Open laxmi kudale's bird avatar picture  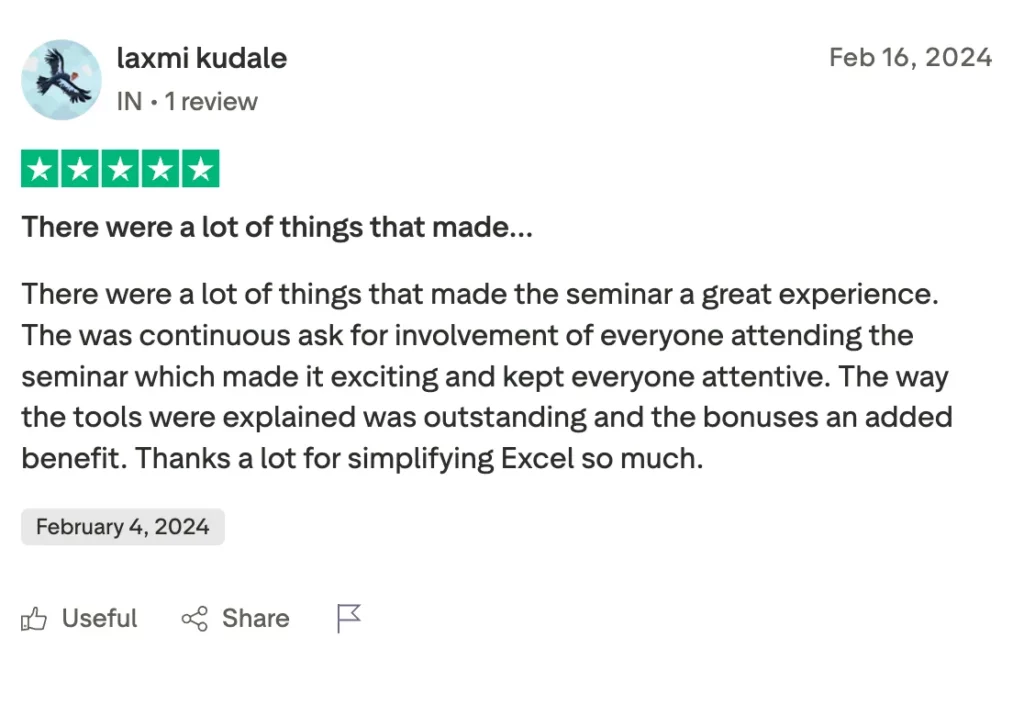pos(61,80)
